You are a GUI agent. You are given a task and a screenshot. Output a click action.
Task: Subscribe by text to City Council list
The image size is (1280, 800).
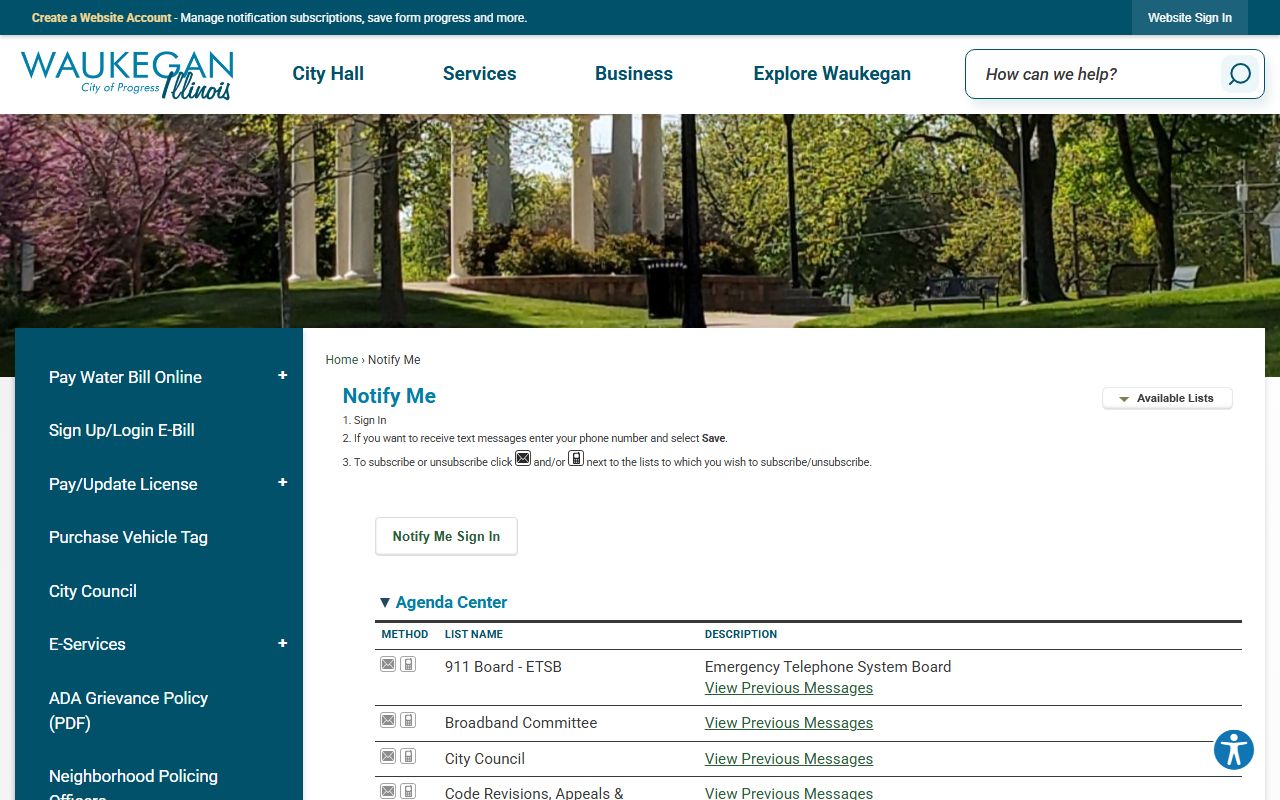click(x=408, y=756)
